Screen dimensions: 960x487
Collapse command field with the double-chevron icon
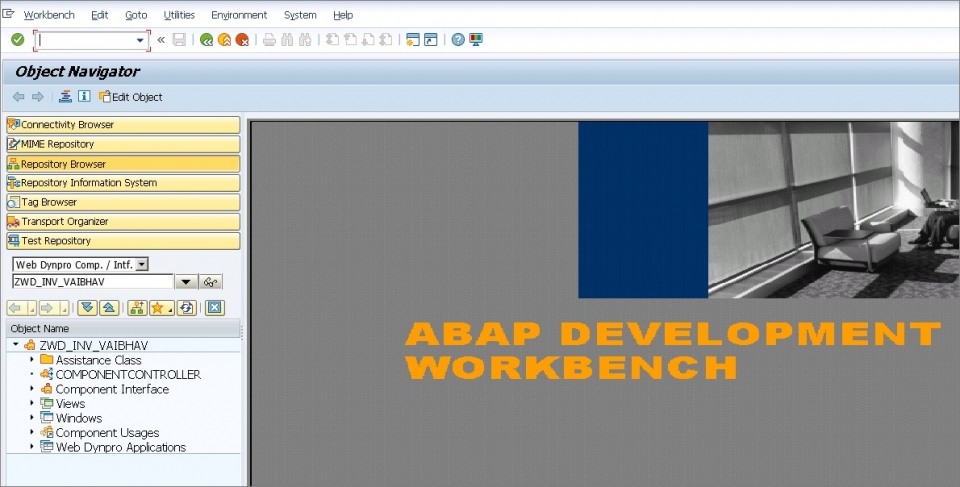tap(161, 40)
